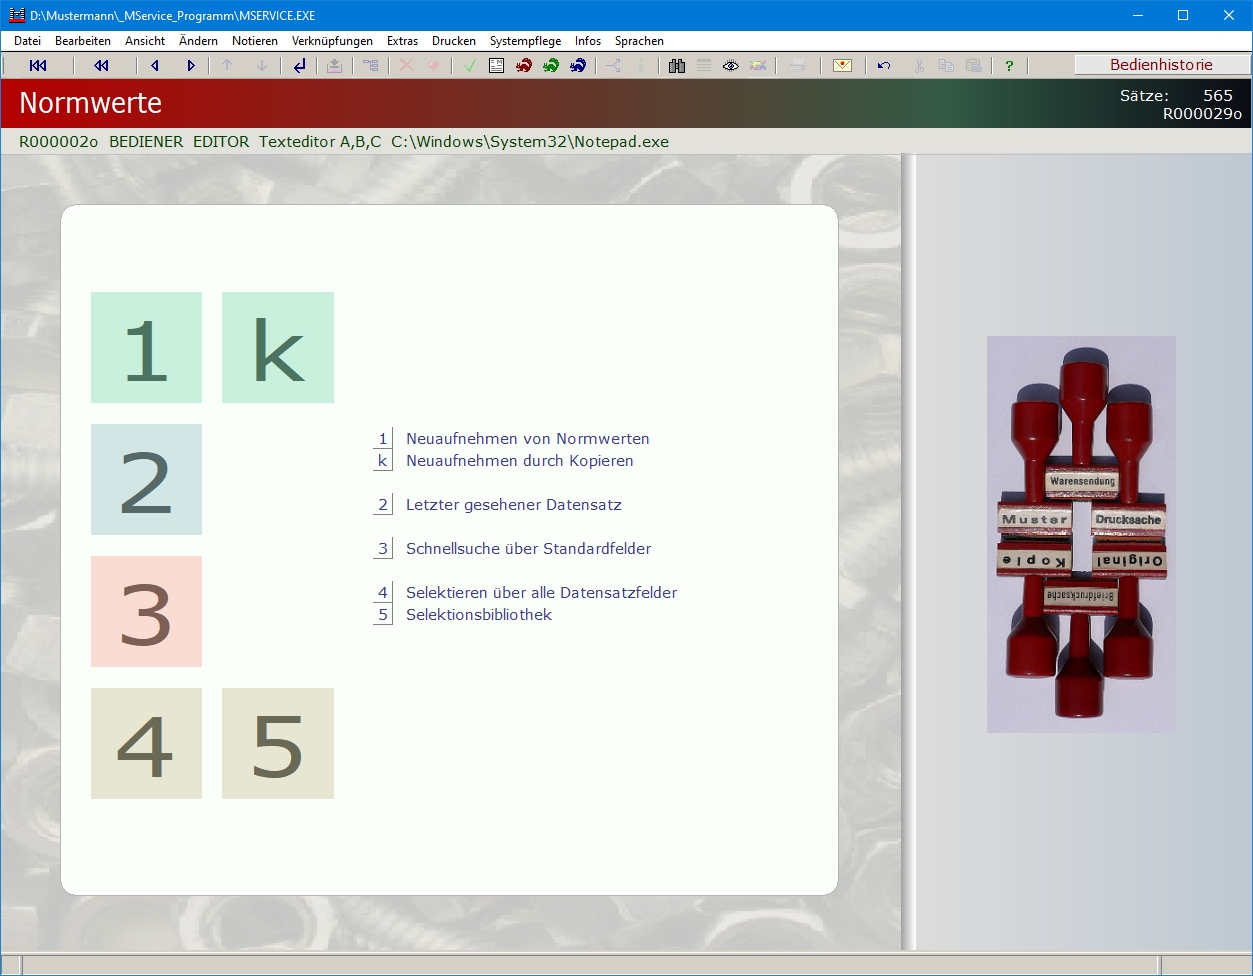The height and width of the screenshot is (976, 1253).
Task: Click the blue return arrow icon
Action: [x=299, y=66]
